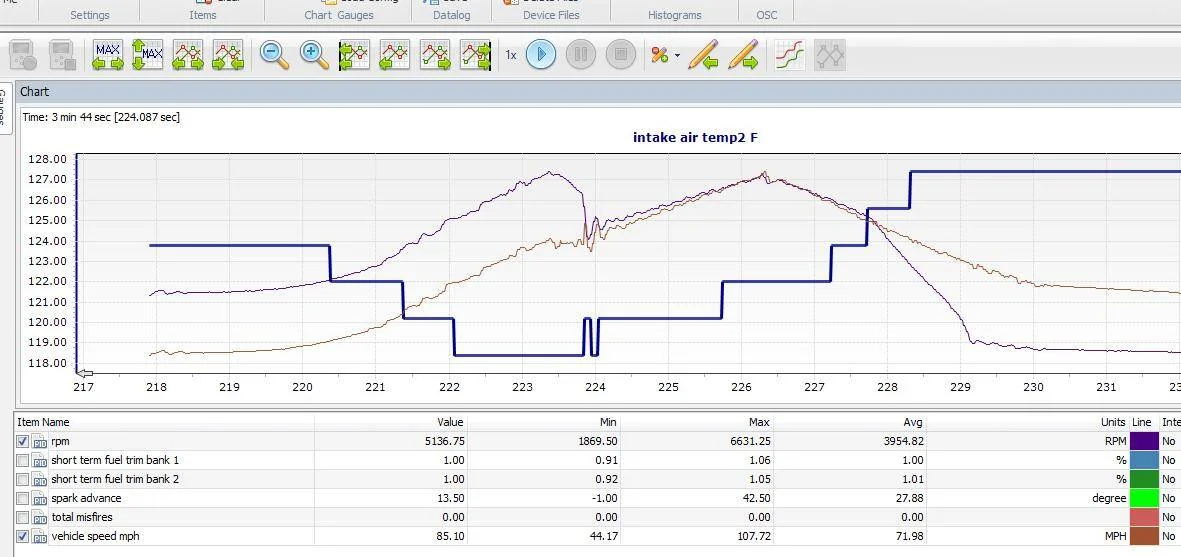Sort by the Value column header
Screen dimensions: 1181x557
coord(450,422)
